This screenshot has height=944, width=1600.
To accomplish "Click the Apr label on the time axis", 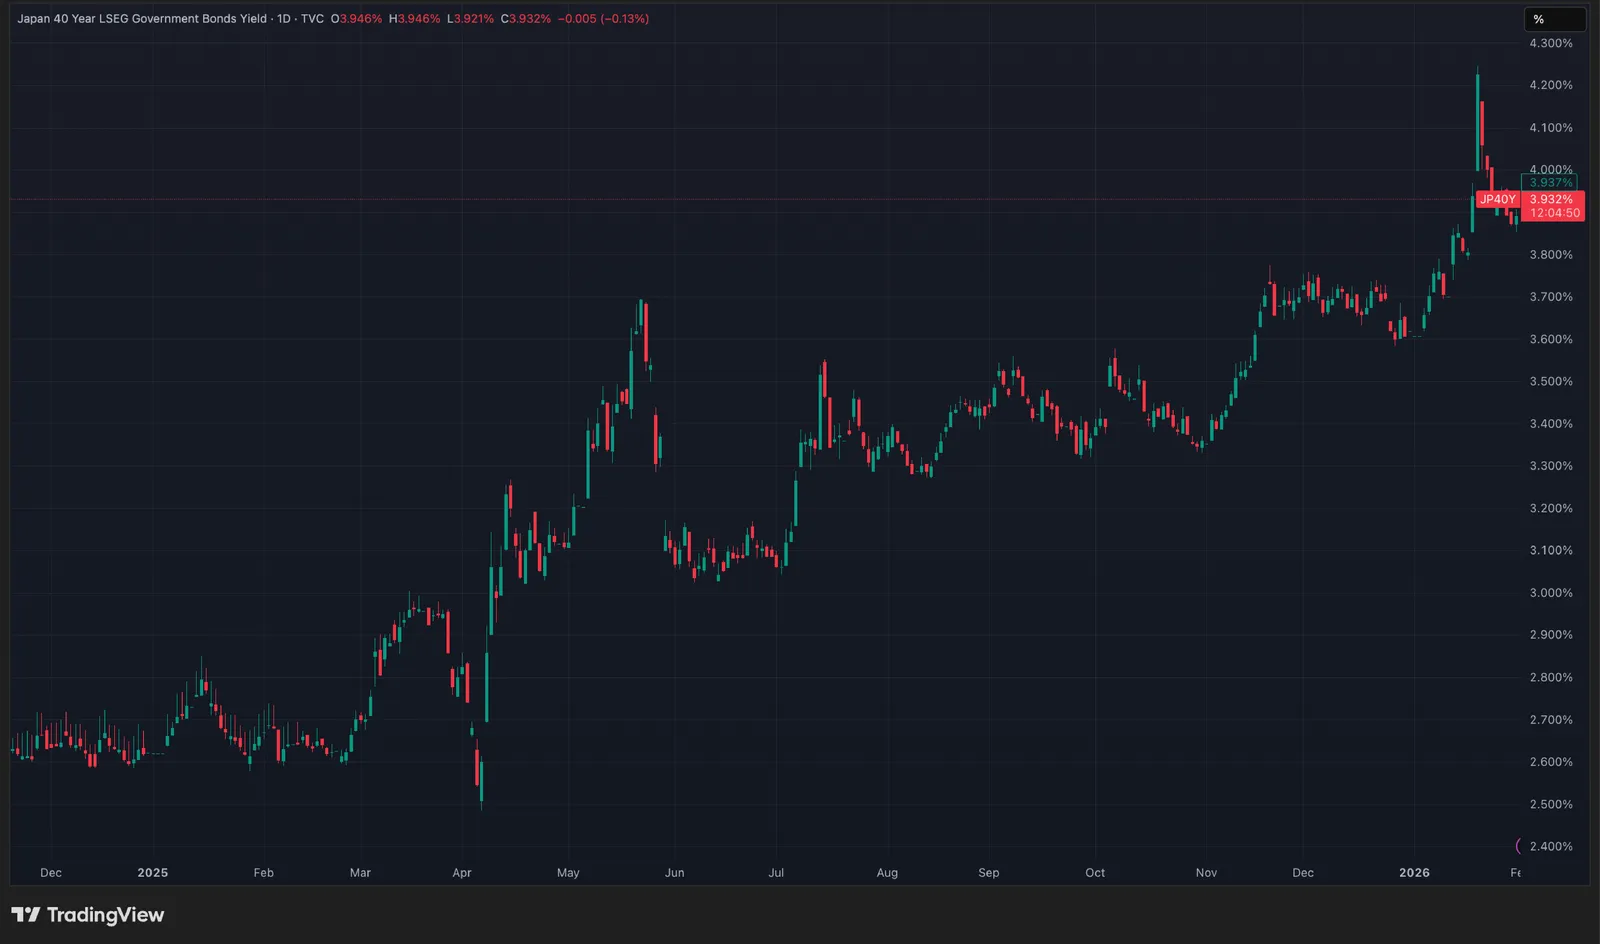I will pos(462,873).
